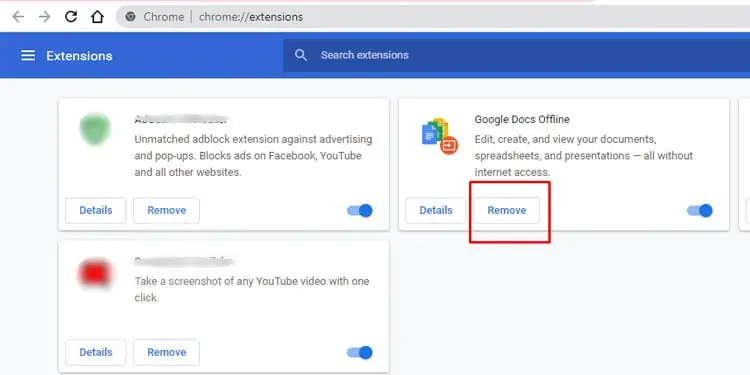Screen dimensions: 750x375
Task: Click the green shield adblock extension icon
Action: point(95,129)
